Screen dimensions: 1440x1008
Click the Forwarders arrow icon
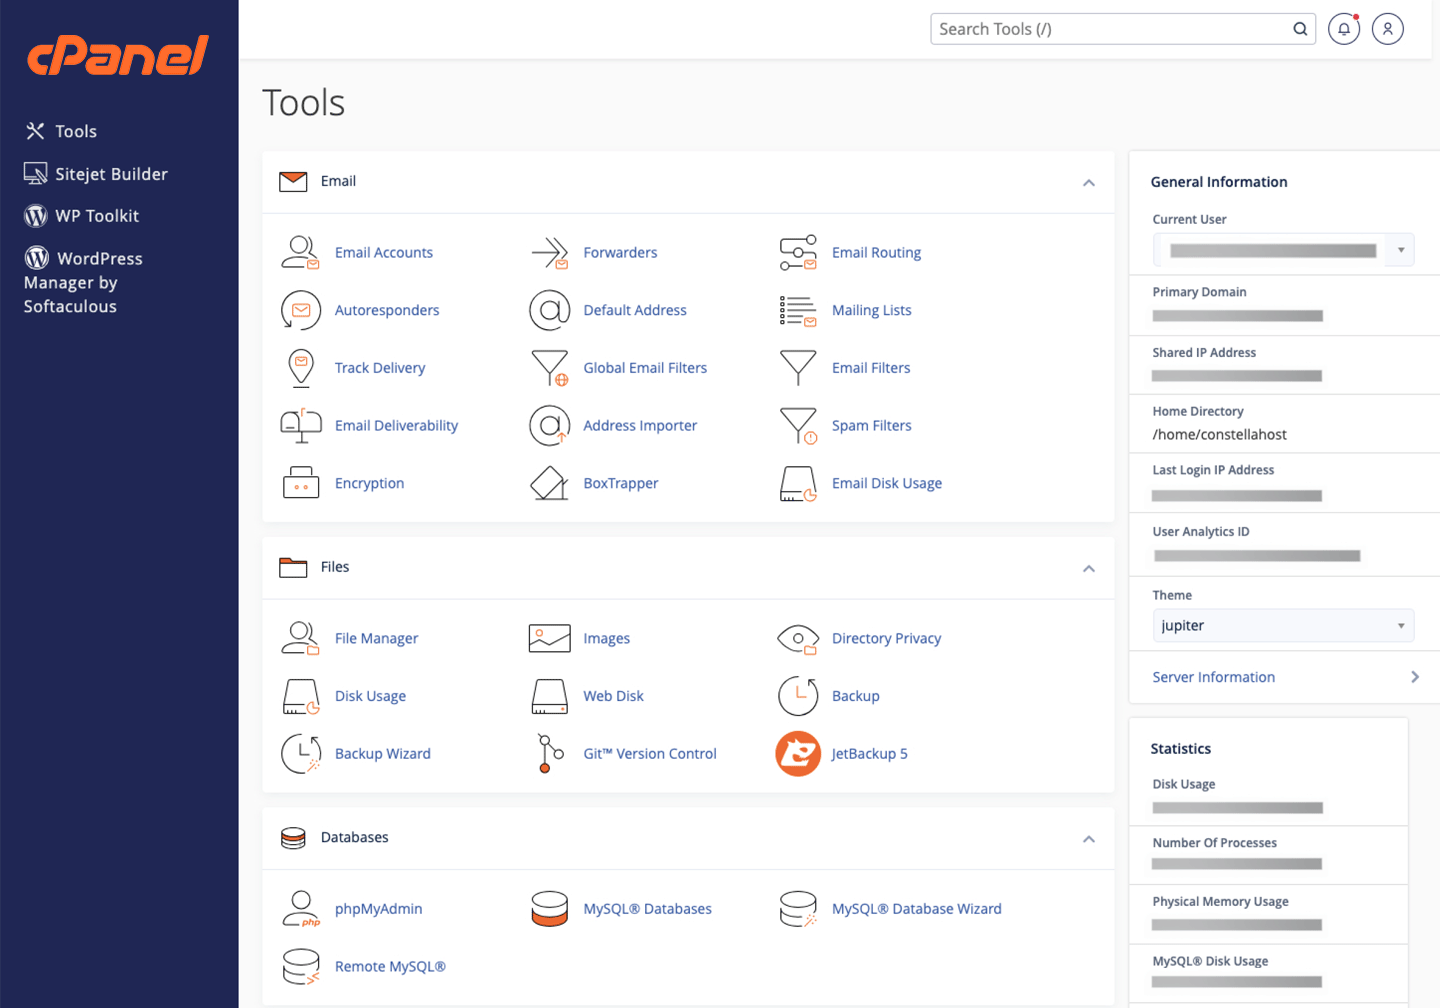(549, 253)
